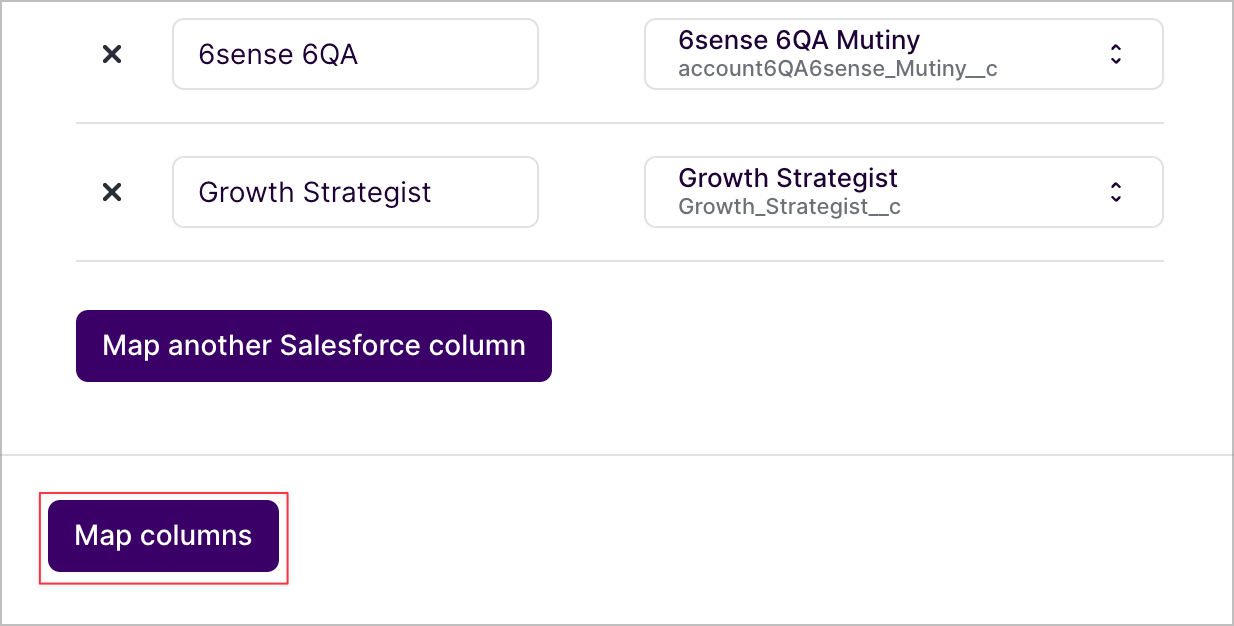The height and width of the screenshot is (626, 1234).
Task: Select the account6QA6sense_Mutiny__c API name text
Action: pyautogui.click(x=837, y=70)
